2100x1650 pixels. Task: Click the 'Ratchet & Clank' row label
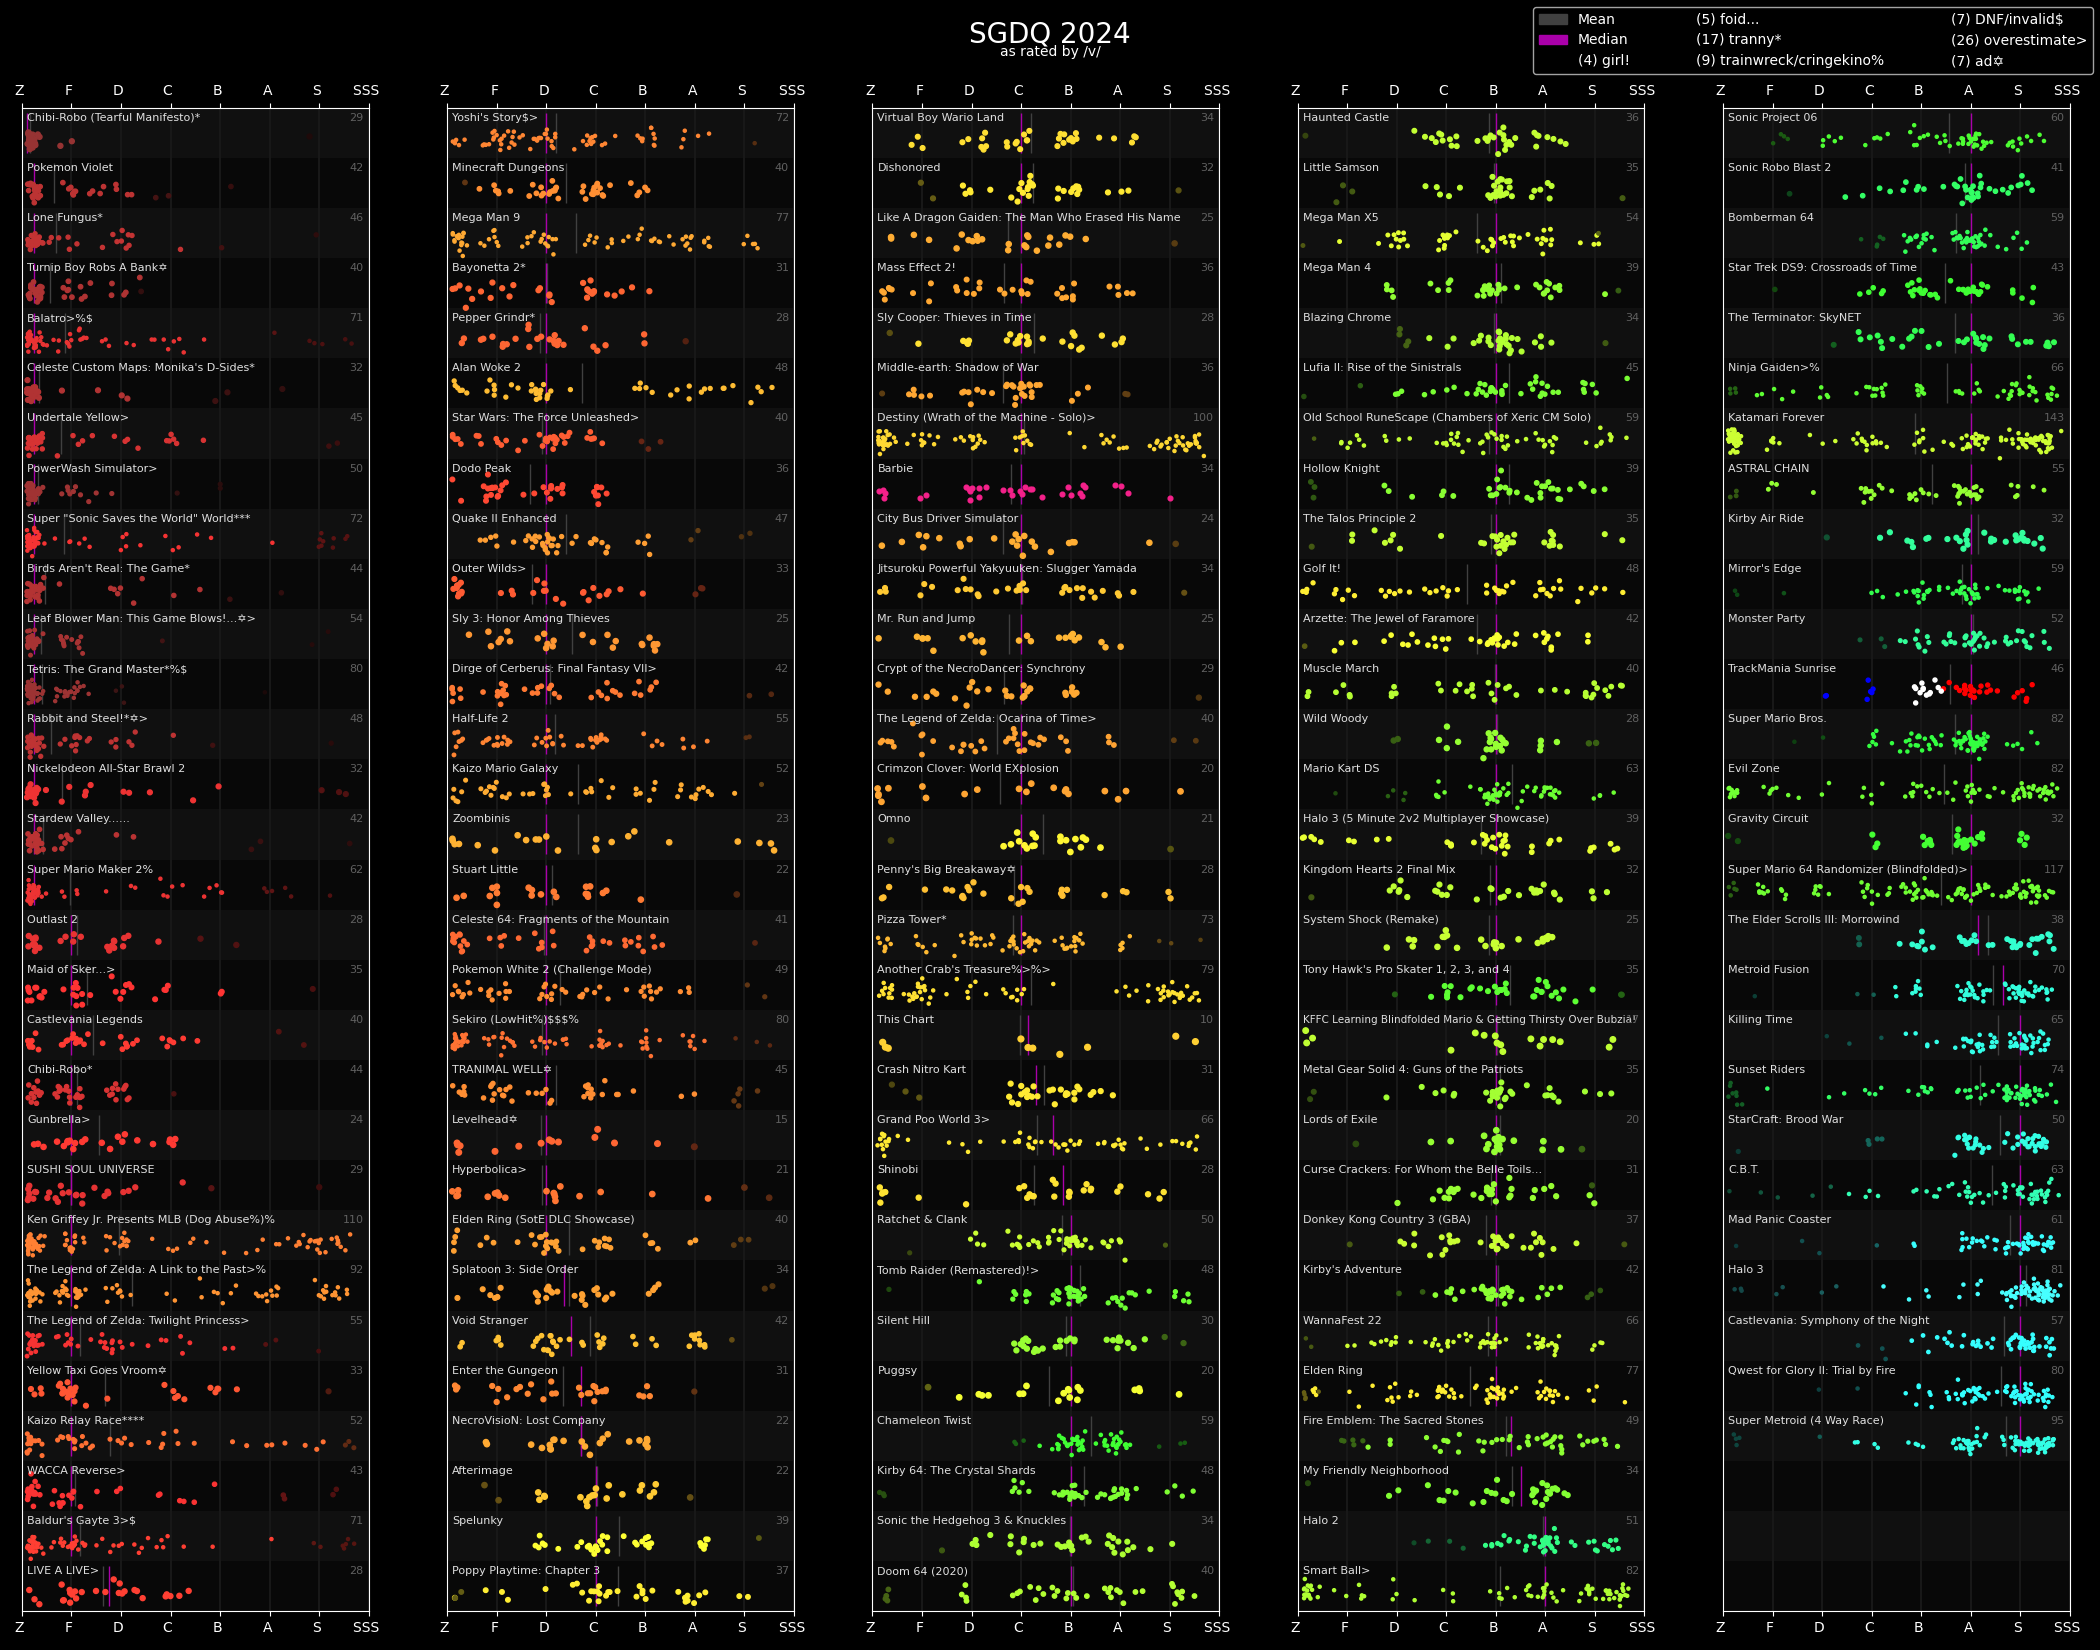[922, 1219]
